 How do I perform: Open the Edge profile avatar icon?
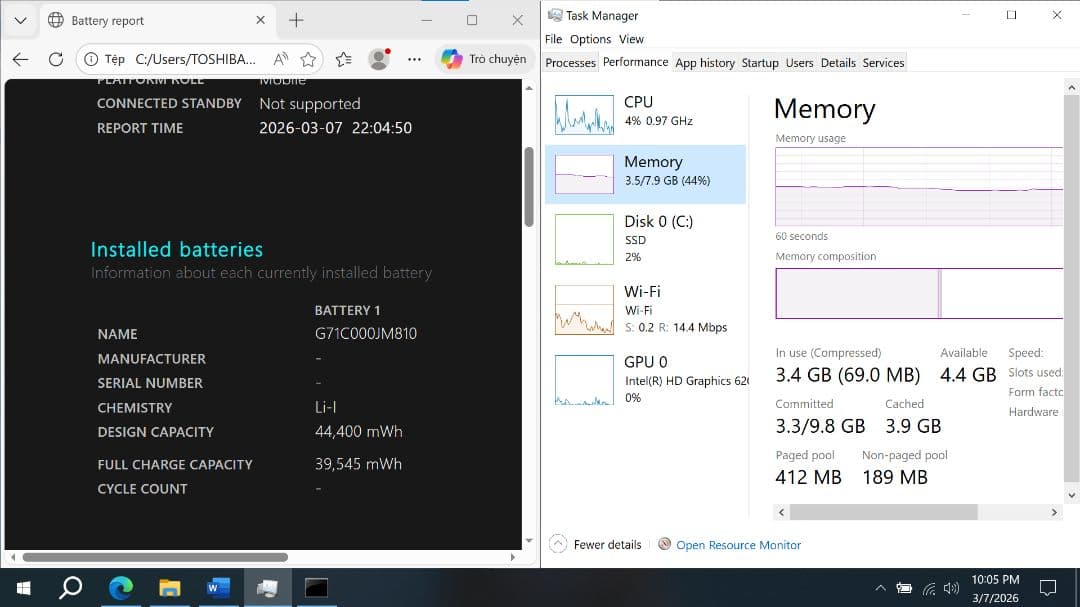point(378,59)
